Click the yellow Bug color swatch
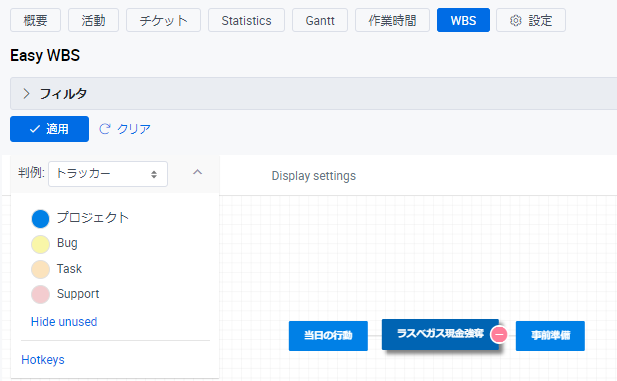 [40, 244]
